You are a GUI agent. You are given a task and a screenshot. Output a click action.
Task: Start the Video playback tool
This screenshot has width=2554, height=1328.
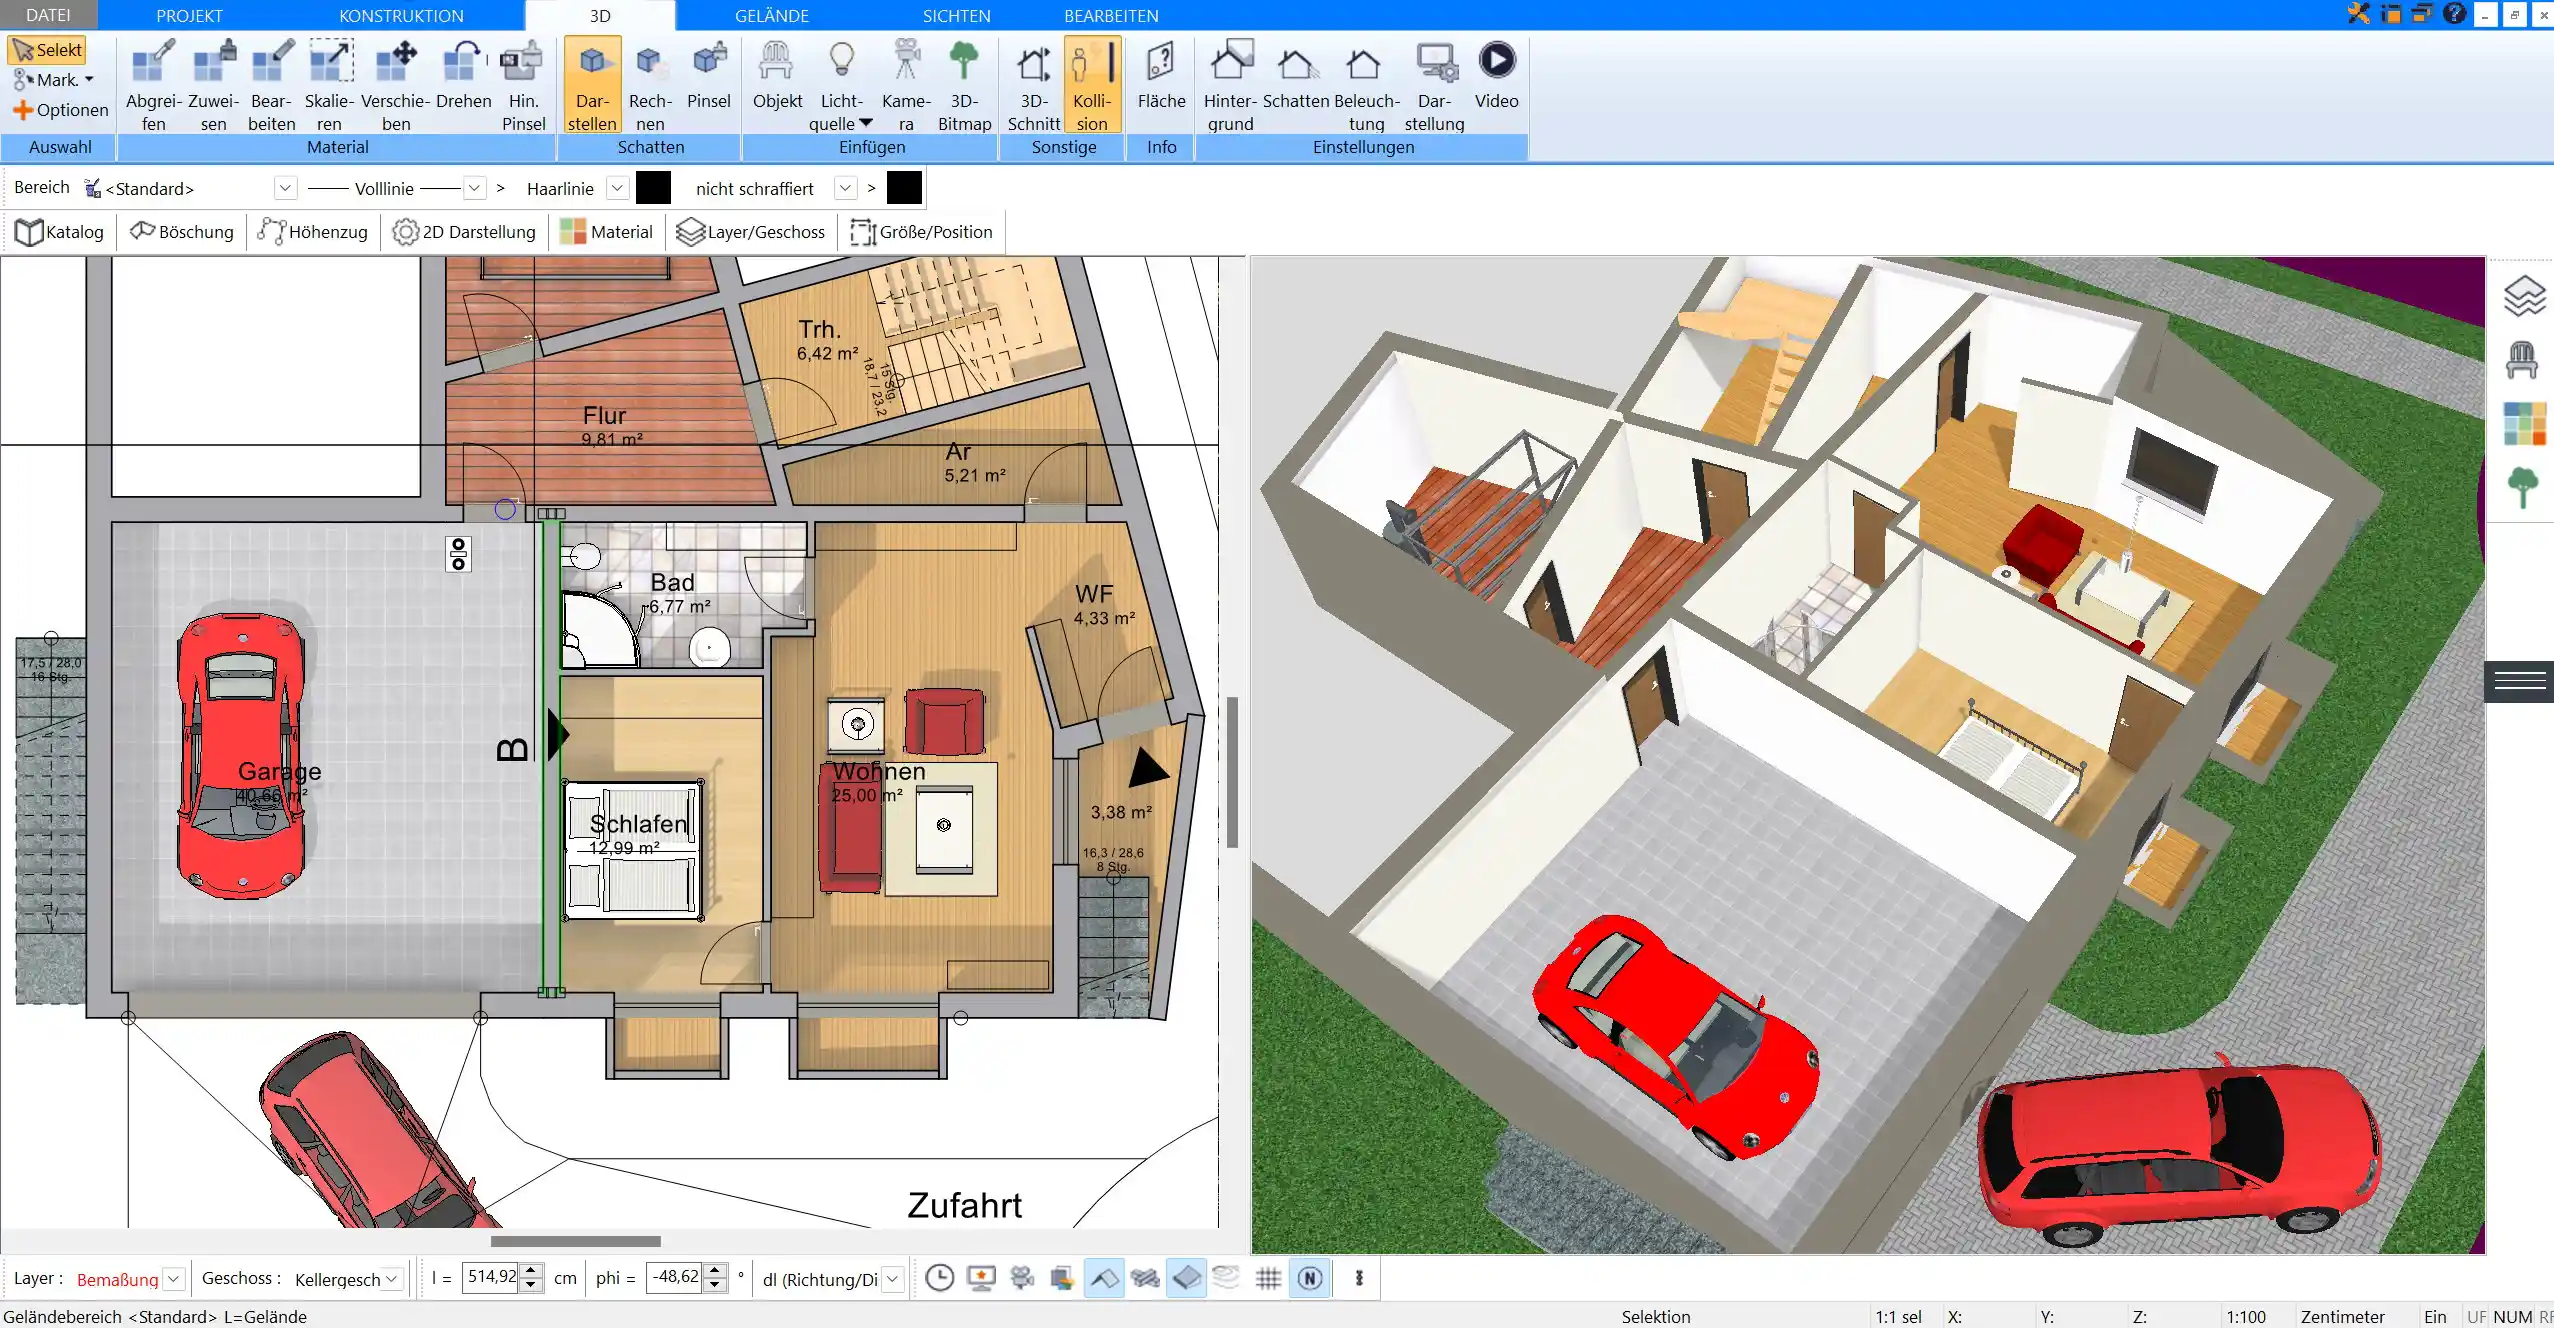[1496, 75]
